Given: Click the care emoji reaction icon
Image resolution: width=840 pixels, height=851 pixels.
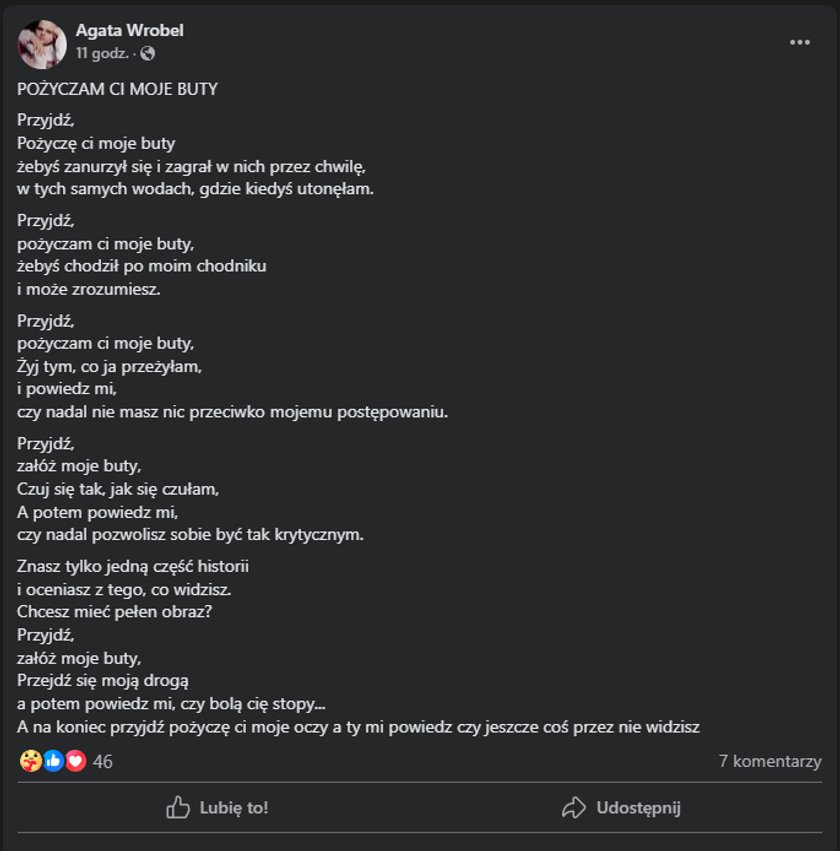Looking at the screenshot, I should pos(30,761).
